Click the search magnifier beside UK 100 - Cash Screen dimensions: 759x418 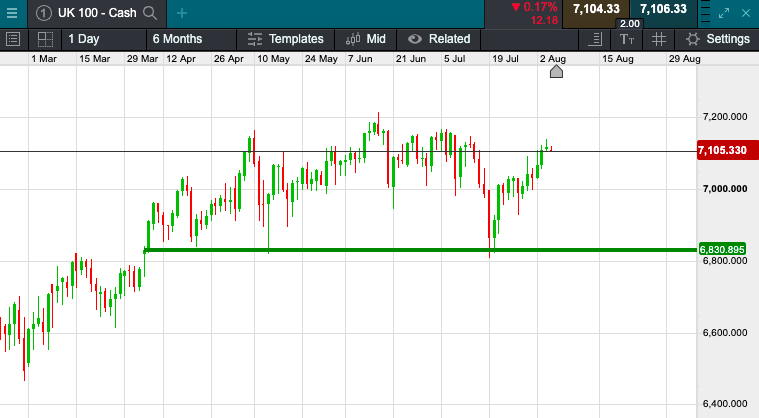pos(150,13)
